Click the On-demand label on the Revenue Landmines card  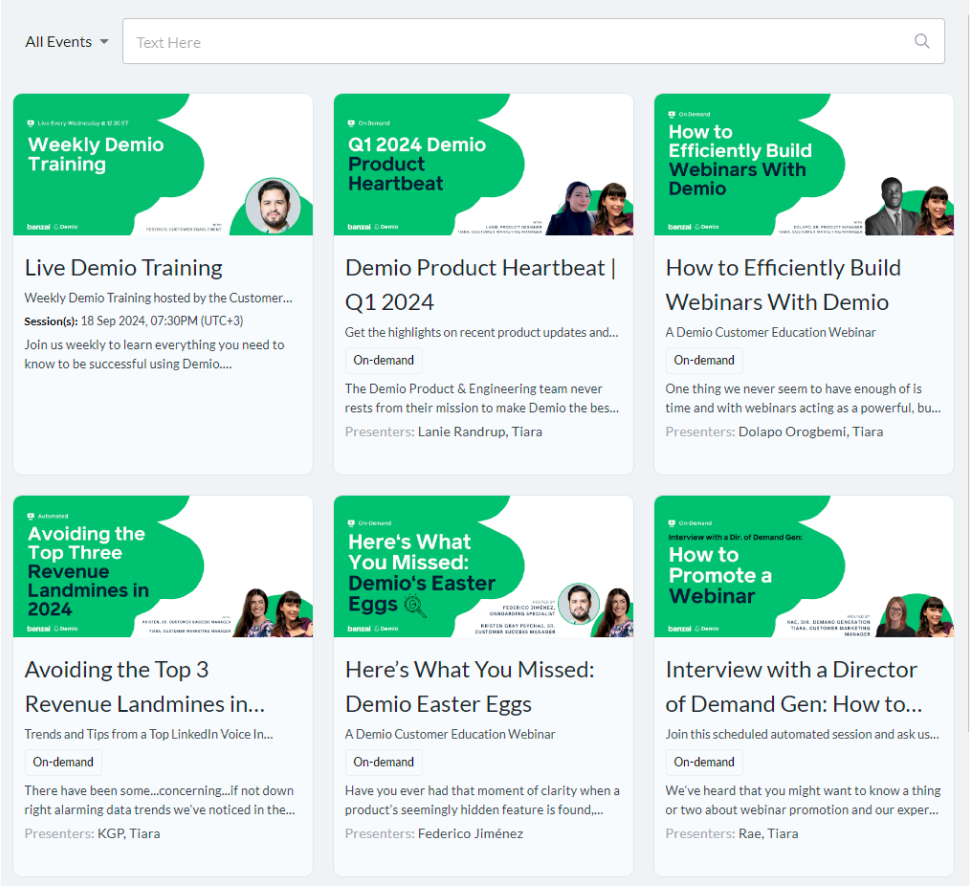click(63, 762)
